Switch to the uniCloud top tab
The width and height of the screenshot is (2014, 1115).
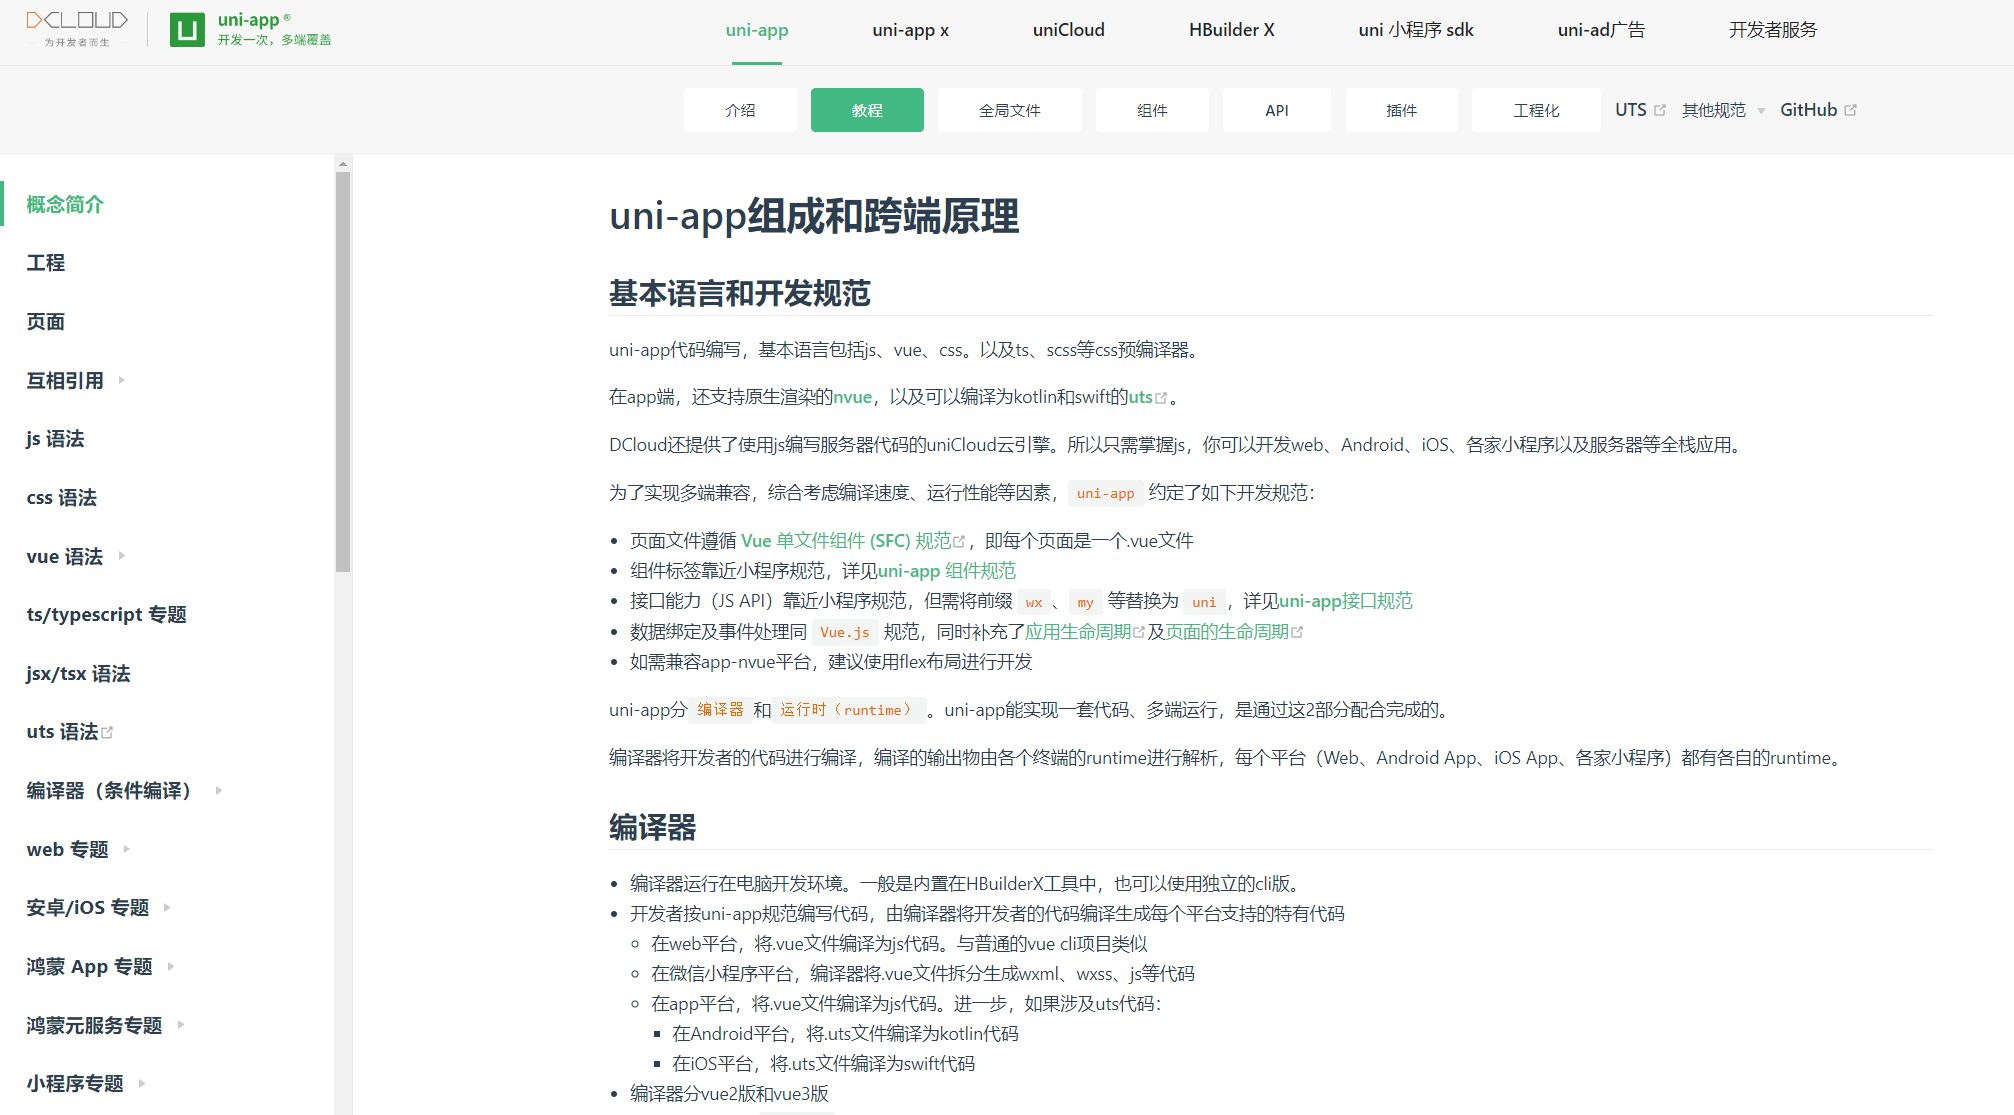(1068, 30)
